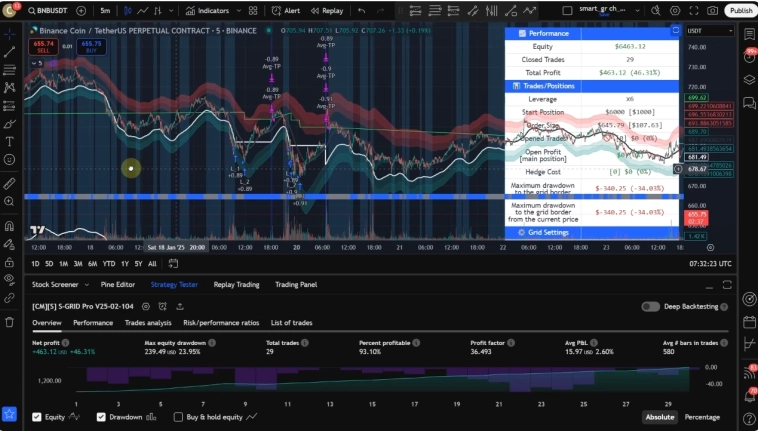The image size is (758, 431).
Task: Toggle the Deep Backtesting switch
Action: coord(651,306)
